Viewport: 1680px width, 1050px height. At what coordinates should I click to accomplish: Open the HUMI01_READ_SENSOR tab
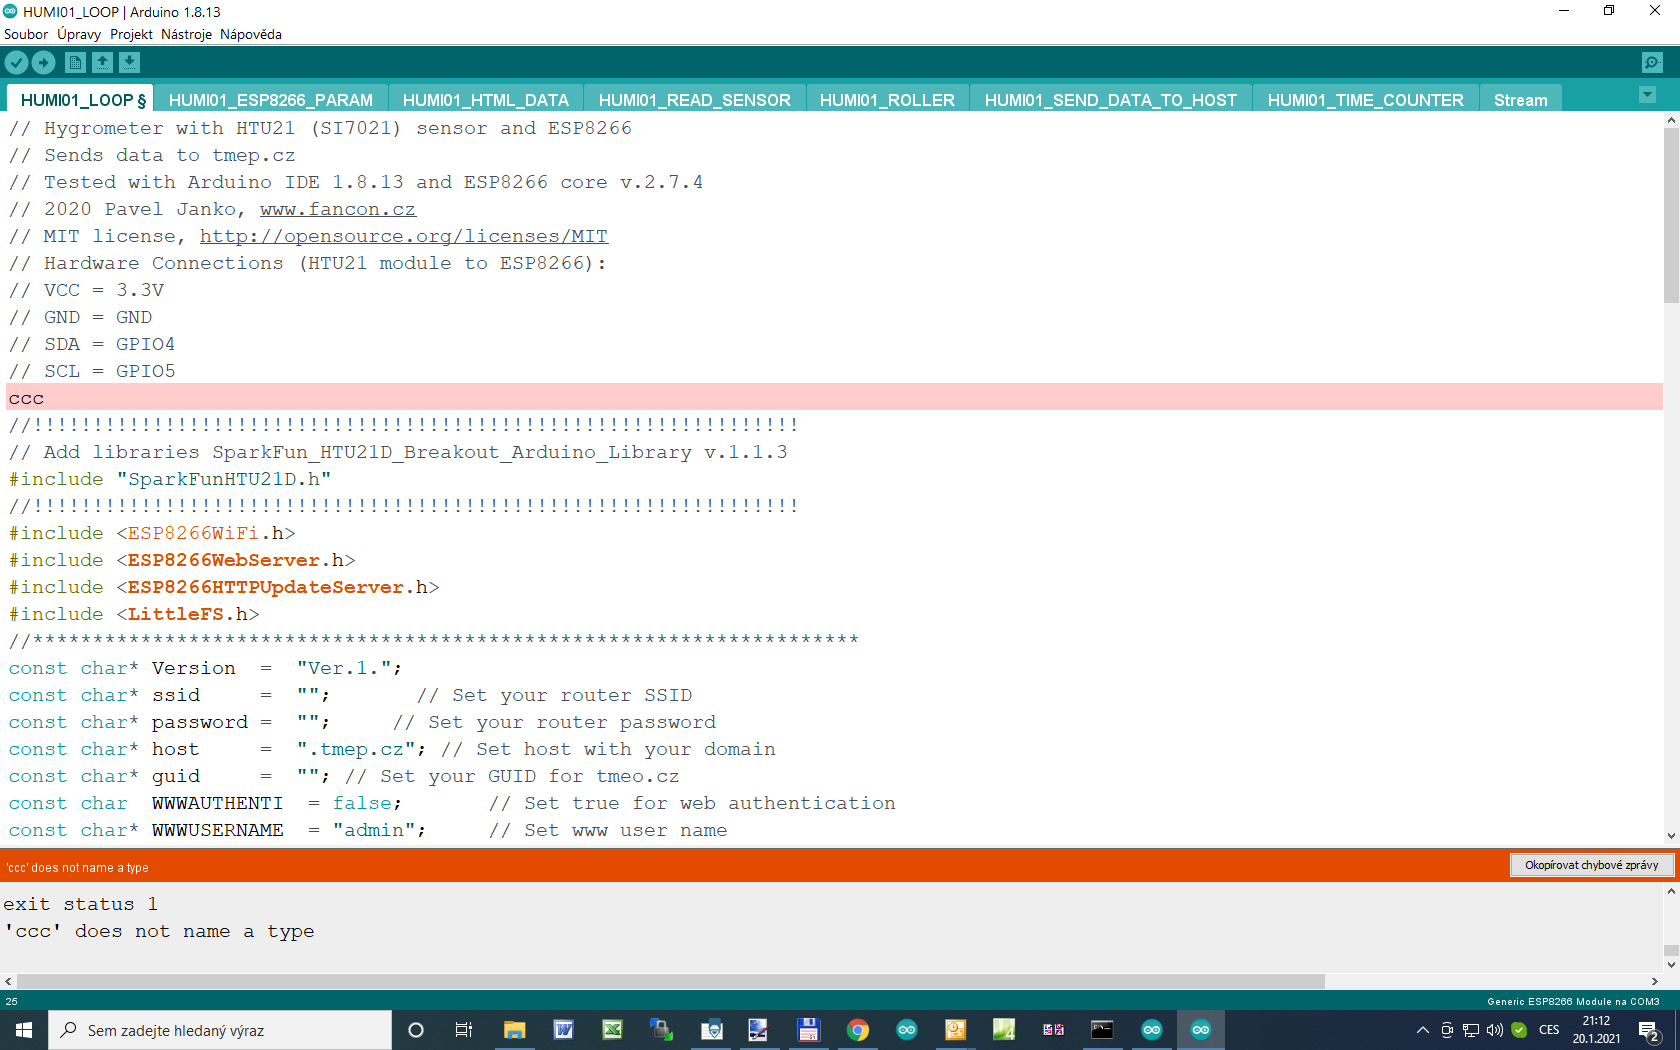click(694, 100)
